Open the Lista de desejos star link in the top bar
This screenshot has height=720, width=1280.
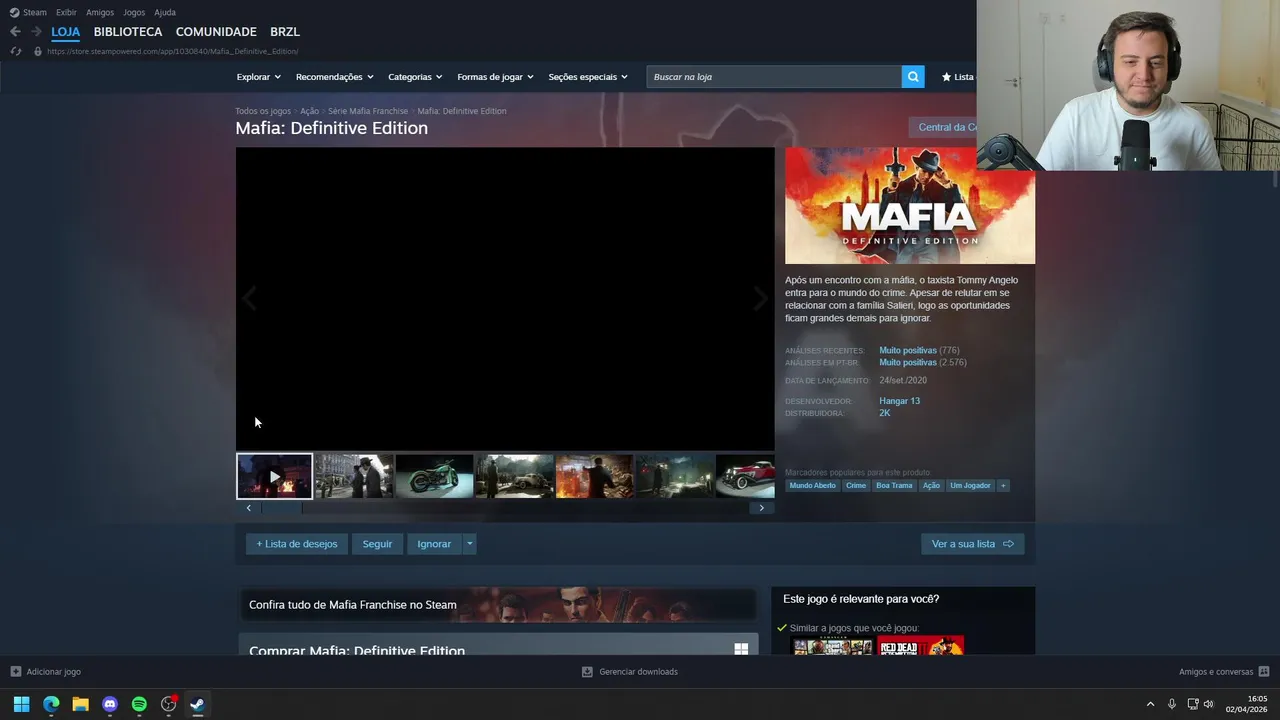(x=957, y=77)
